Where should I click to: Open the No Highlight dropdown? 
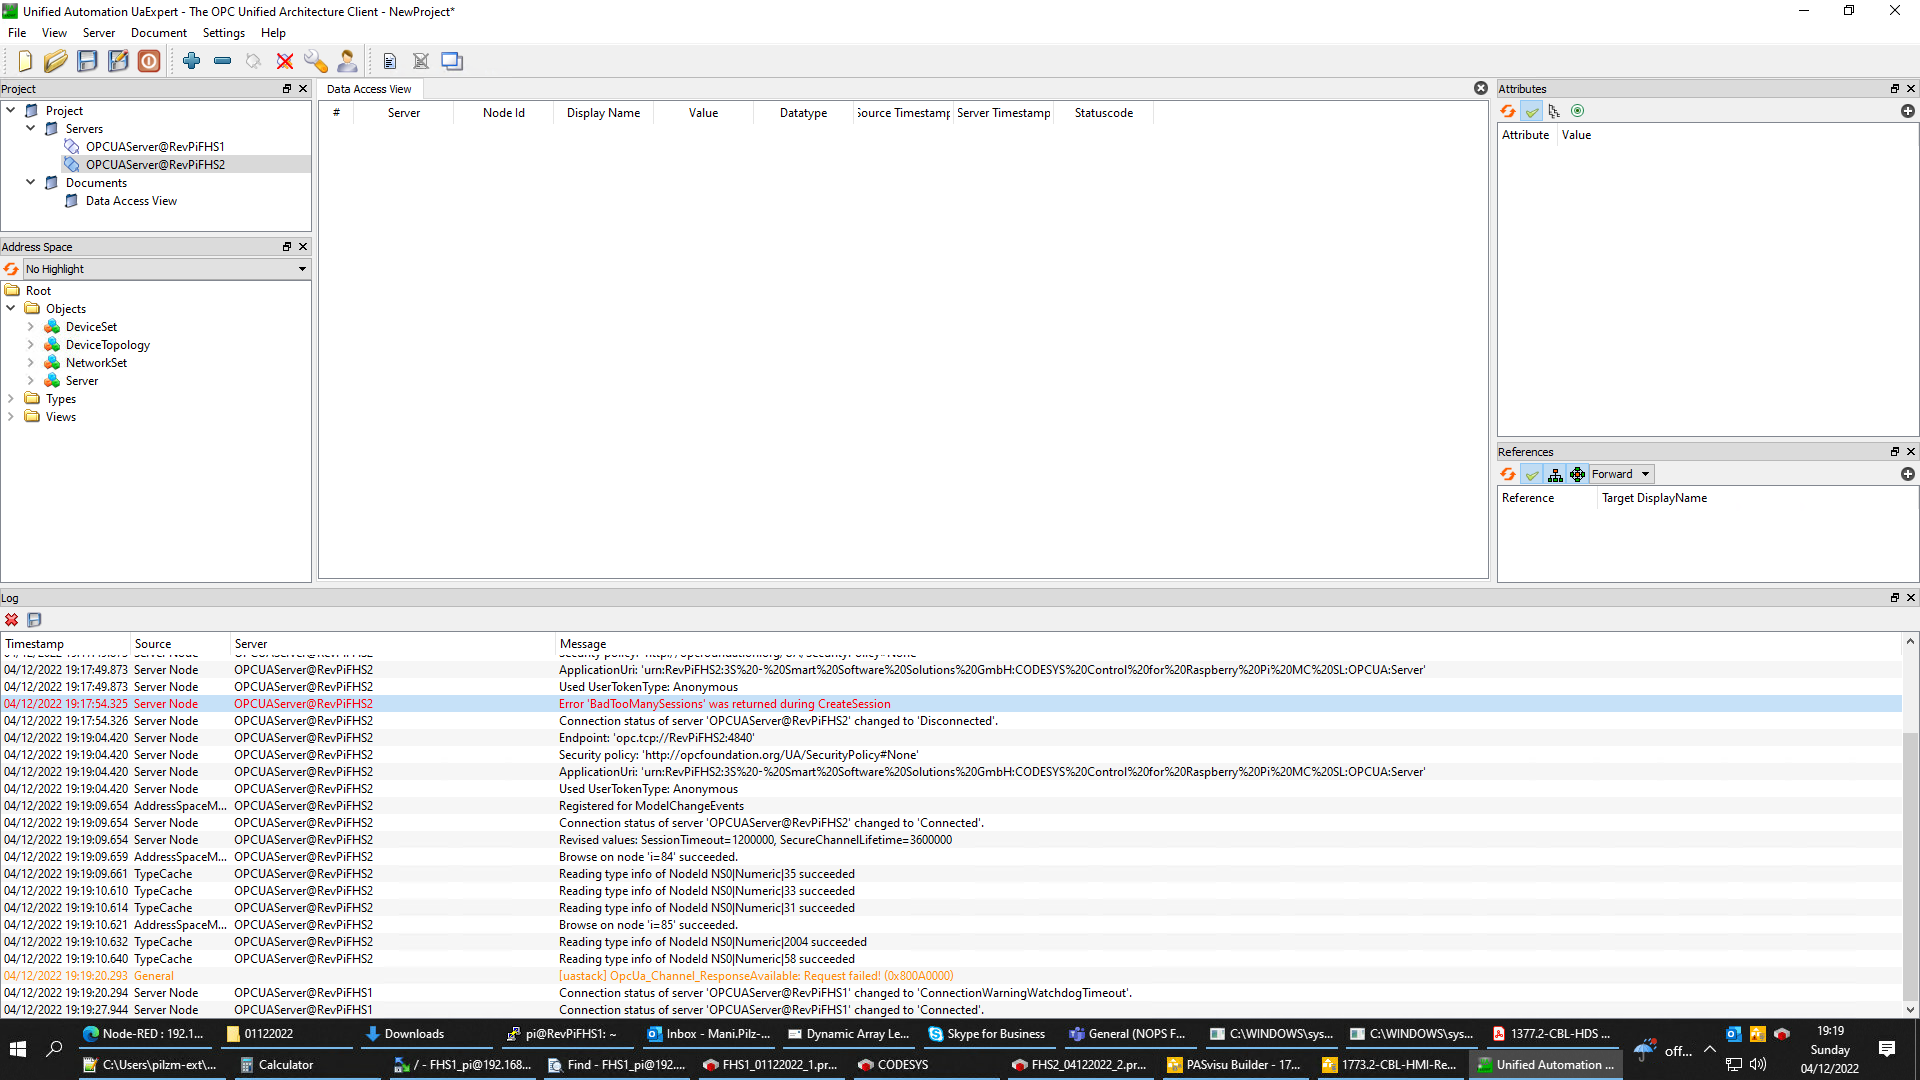tap(167, 269)
